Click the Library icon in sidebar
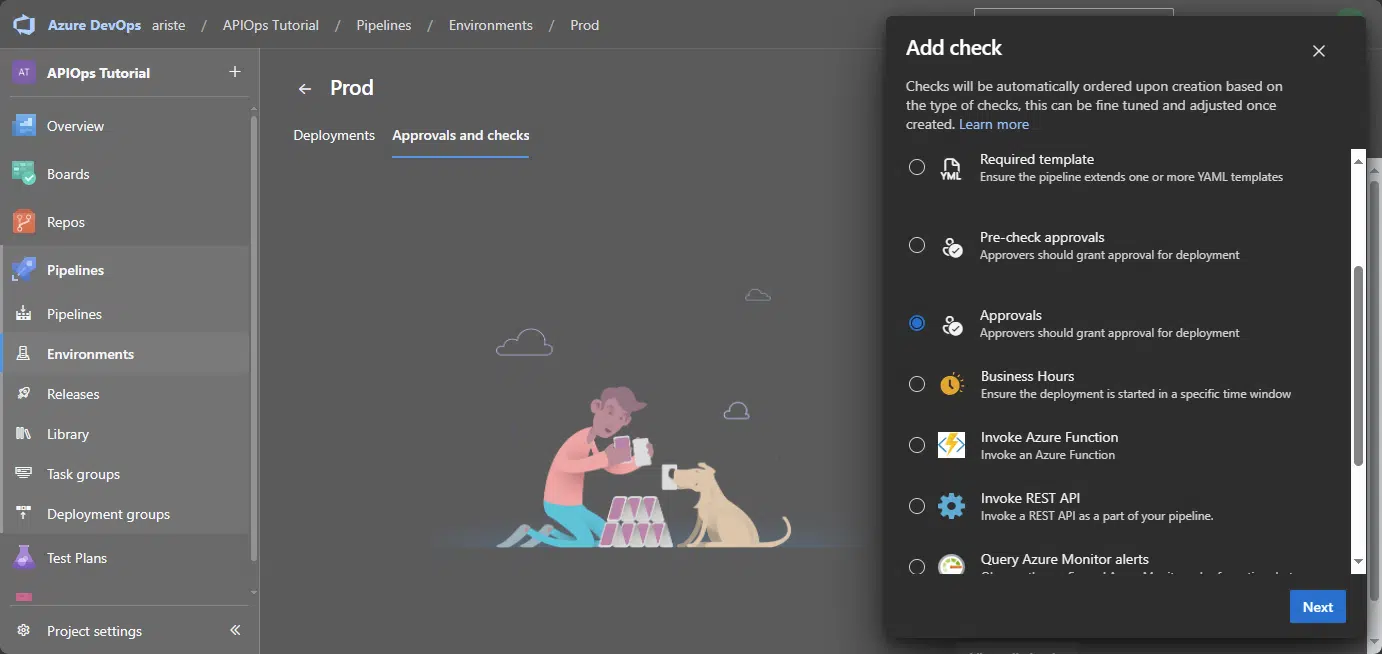This screenshot has height=654, width=1382. (24, 434)
